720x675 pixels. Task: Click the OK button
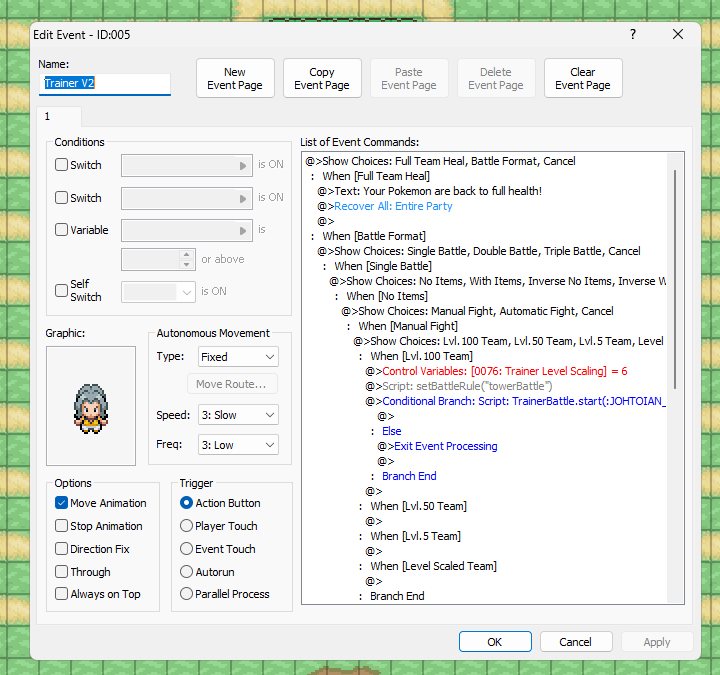pyautogui.click(x=495, y=642)
